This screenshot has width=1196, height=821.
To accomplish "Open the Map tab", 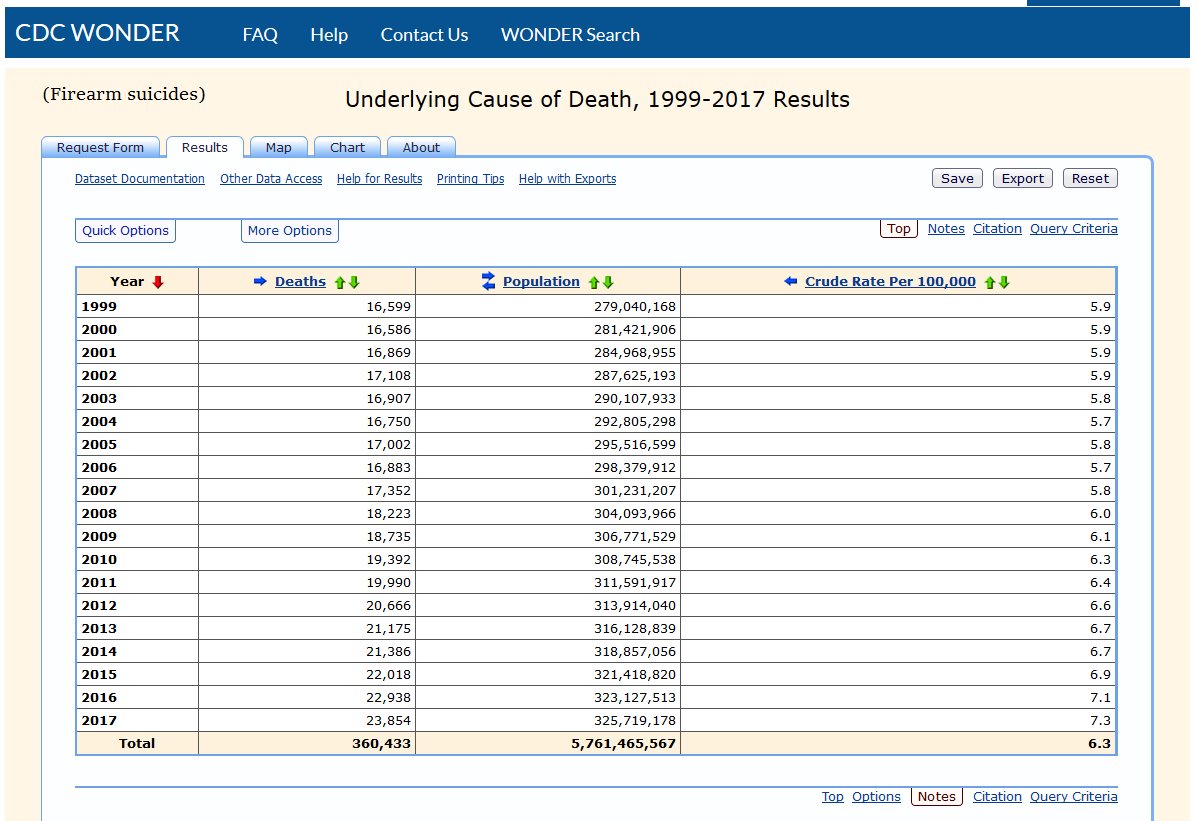I will [278, 147].
